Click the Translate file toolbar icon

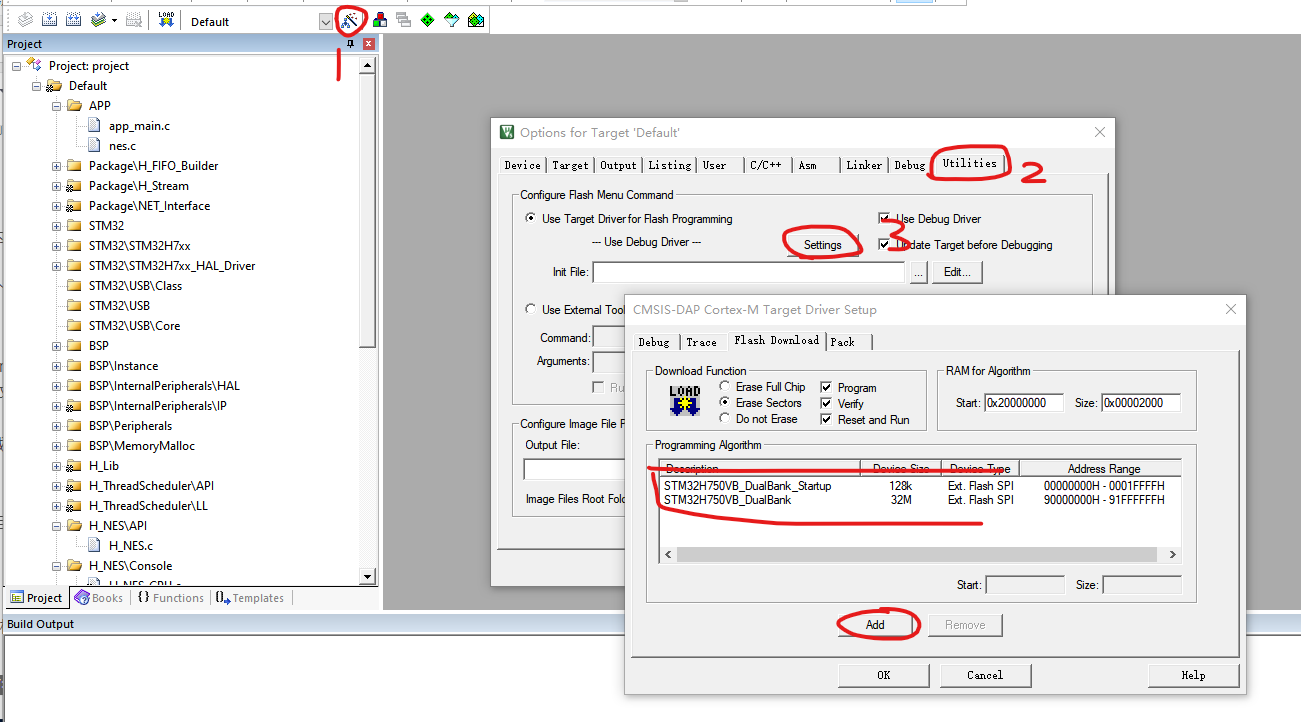coord(25,20)
